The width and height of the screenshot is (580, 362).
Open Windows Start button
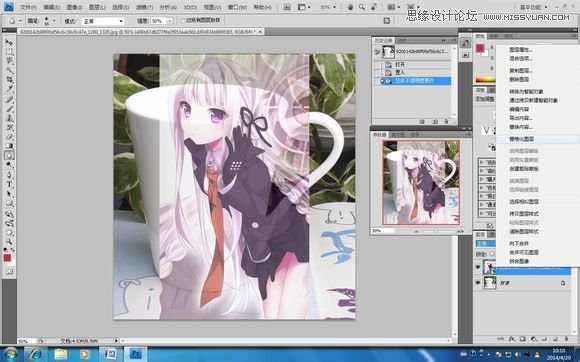pos(10,354)
